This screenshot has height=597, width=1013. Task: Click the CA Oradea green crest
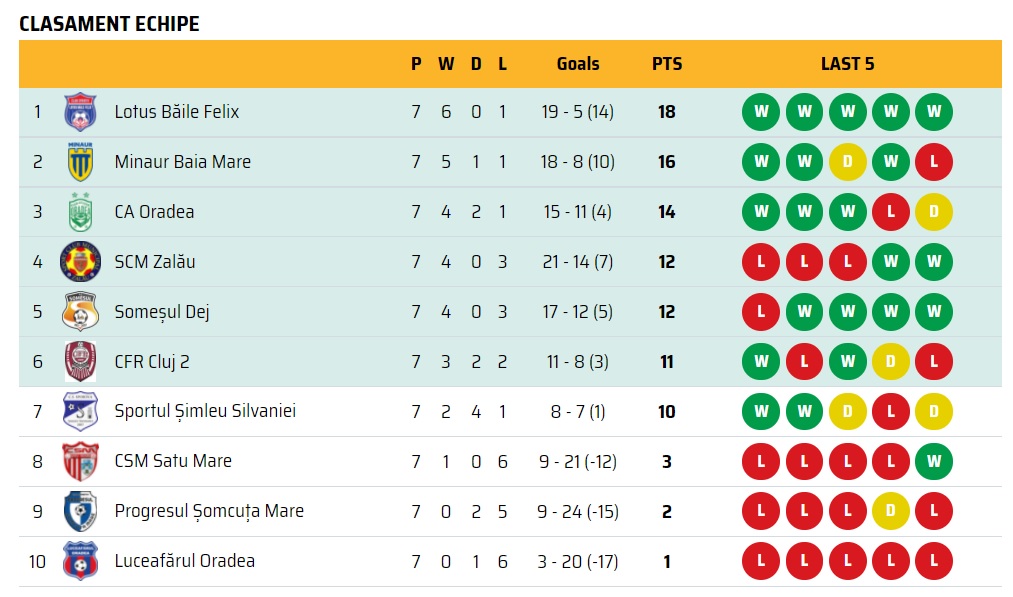pos(80,212)
